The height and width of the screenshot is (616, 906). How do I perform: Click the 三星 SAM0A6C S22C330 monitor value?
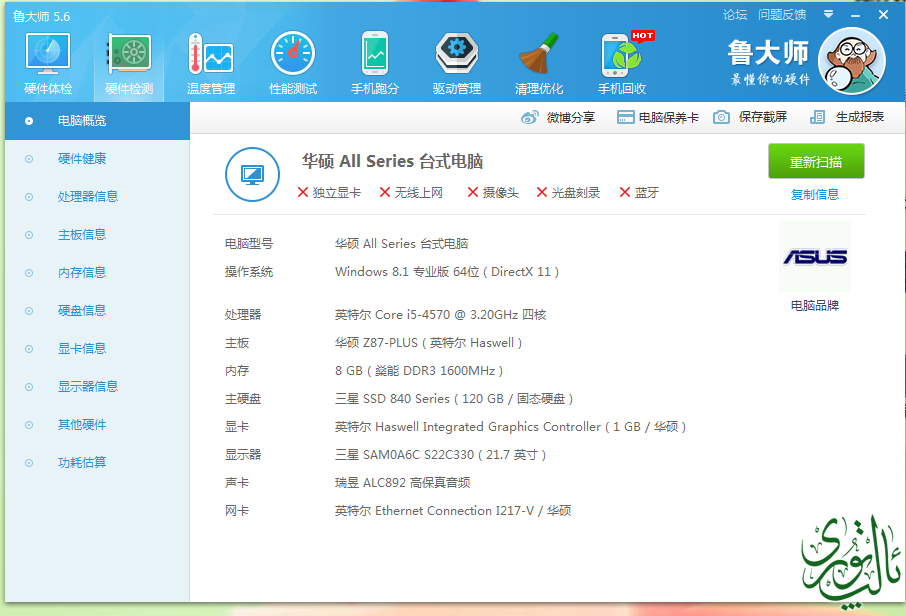(440, 455)
